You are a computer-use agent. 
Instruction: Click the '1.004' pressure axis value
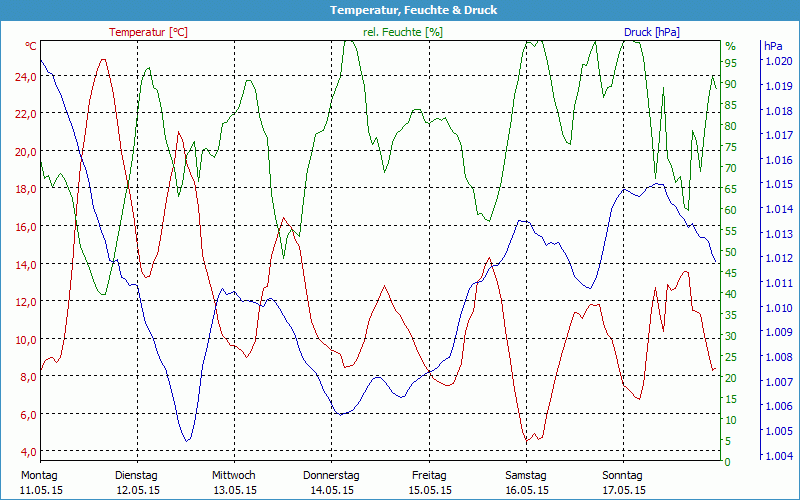[777, 456]
